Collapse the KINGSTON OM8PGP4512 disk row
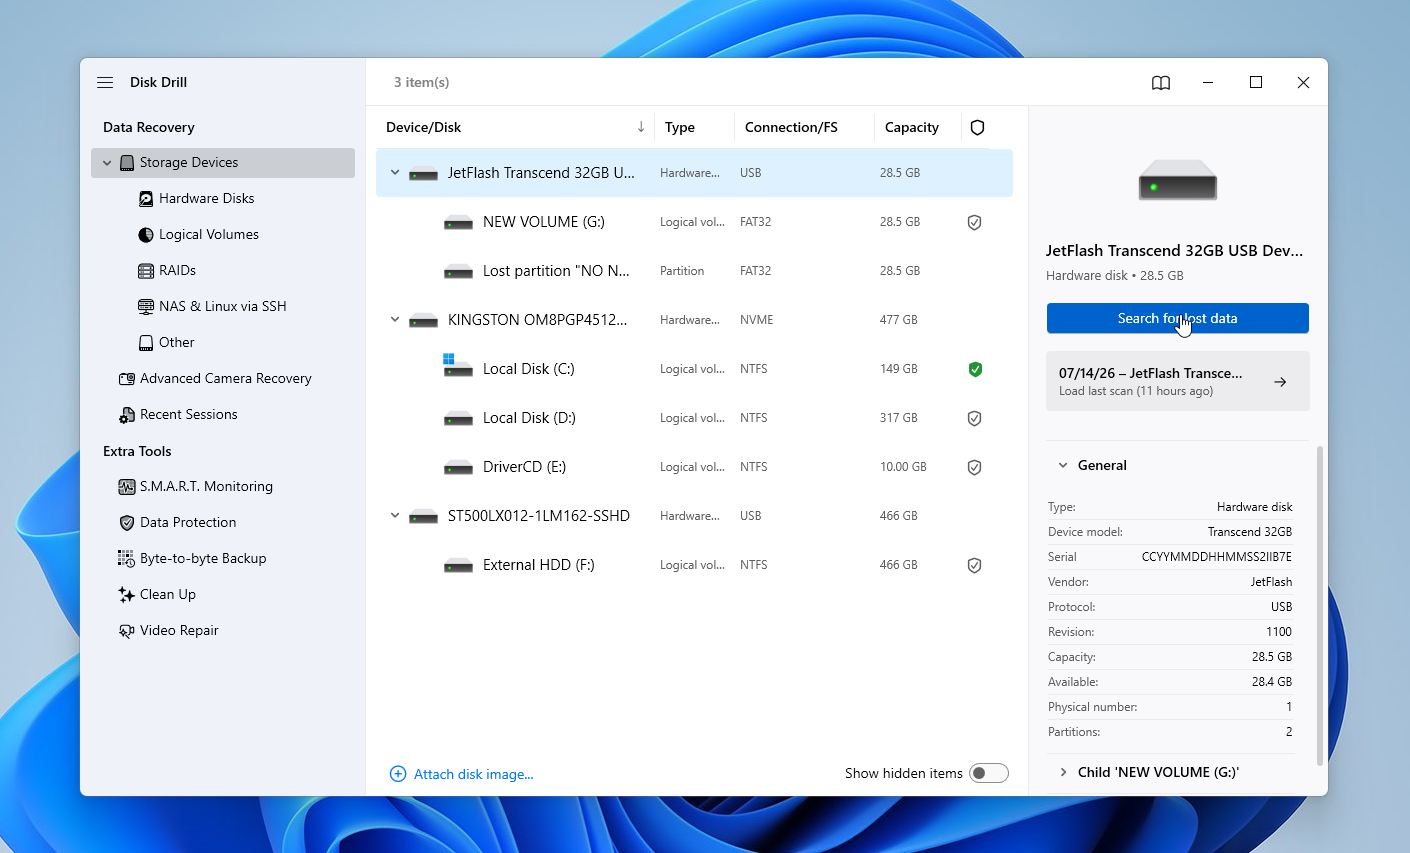The image size is (1410, 853). pos(395,320)
